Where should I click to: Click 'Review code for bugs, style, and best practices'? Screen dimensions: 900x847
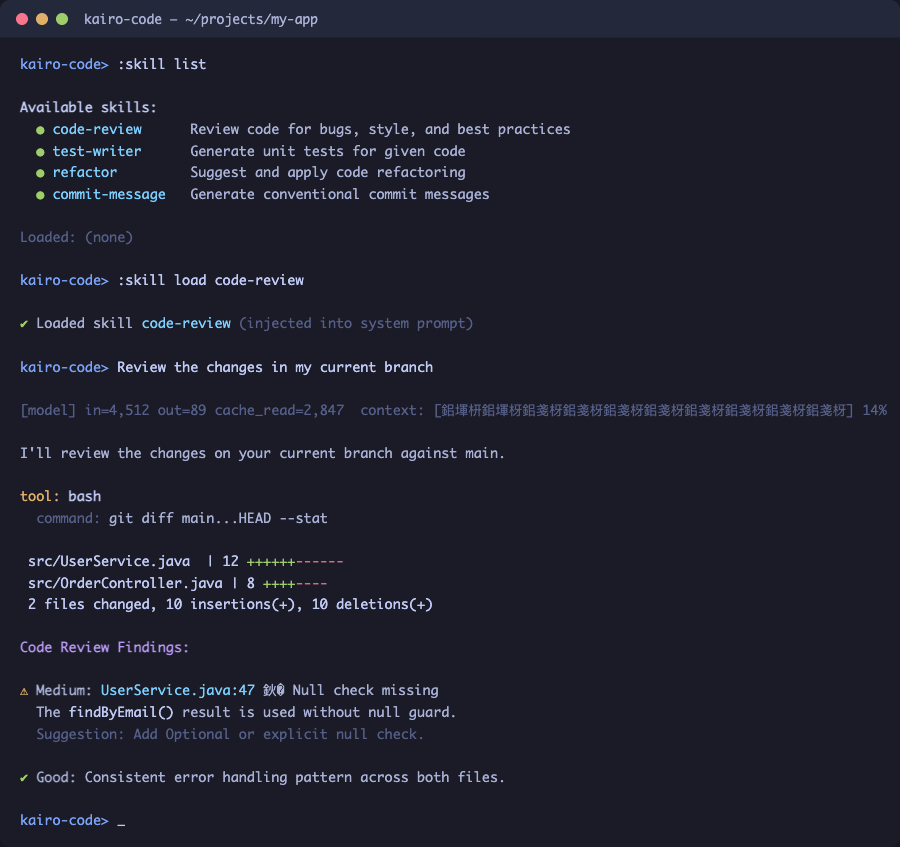point(380,129)
